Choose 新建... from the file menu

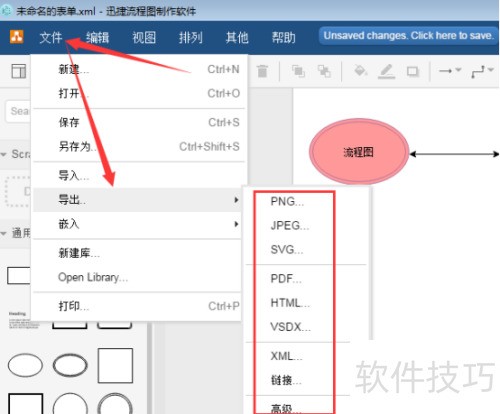139,69
